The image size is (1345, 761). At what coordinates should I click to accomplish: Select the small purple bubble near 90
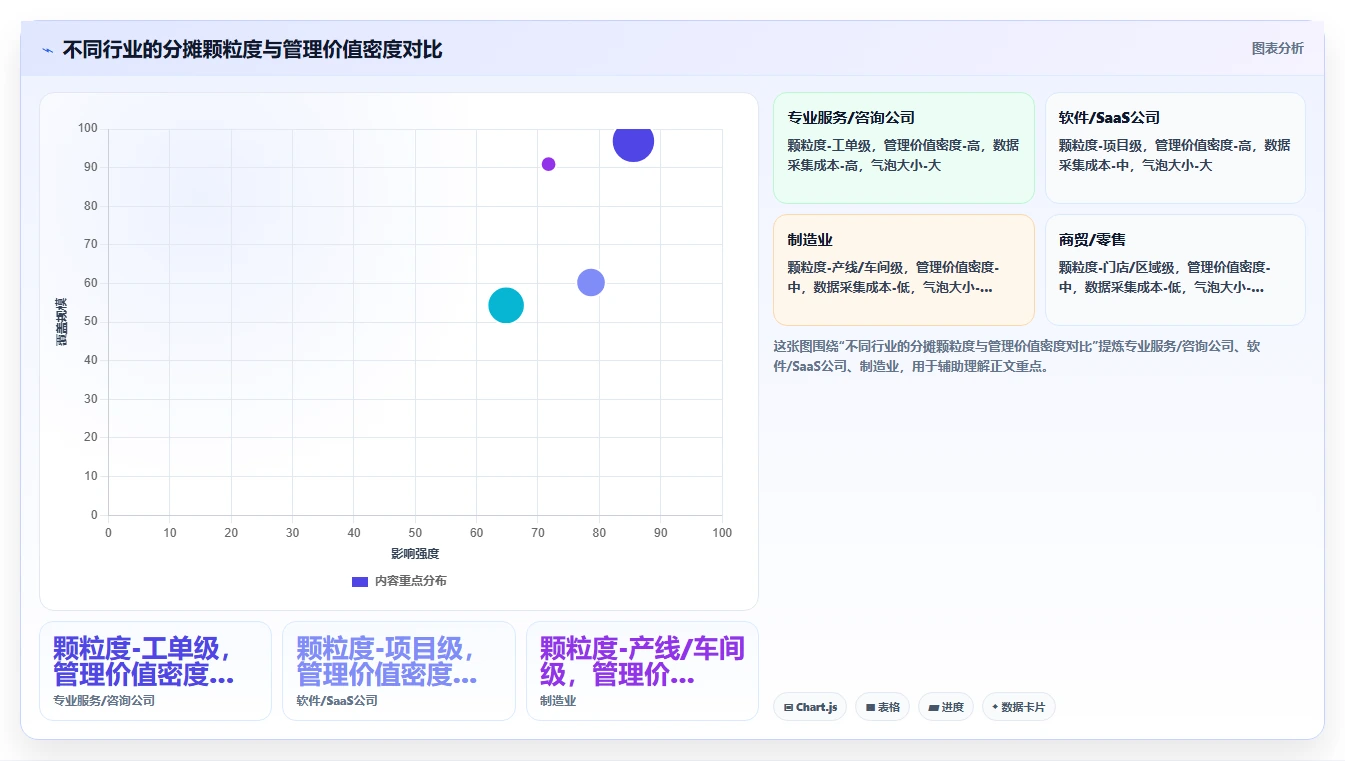(x=548, y=164)
